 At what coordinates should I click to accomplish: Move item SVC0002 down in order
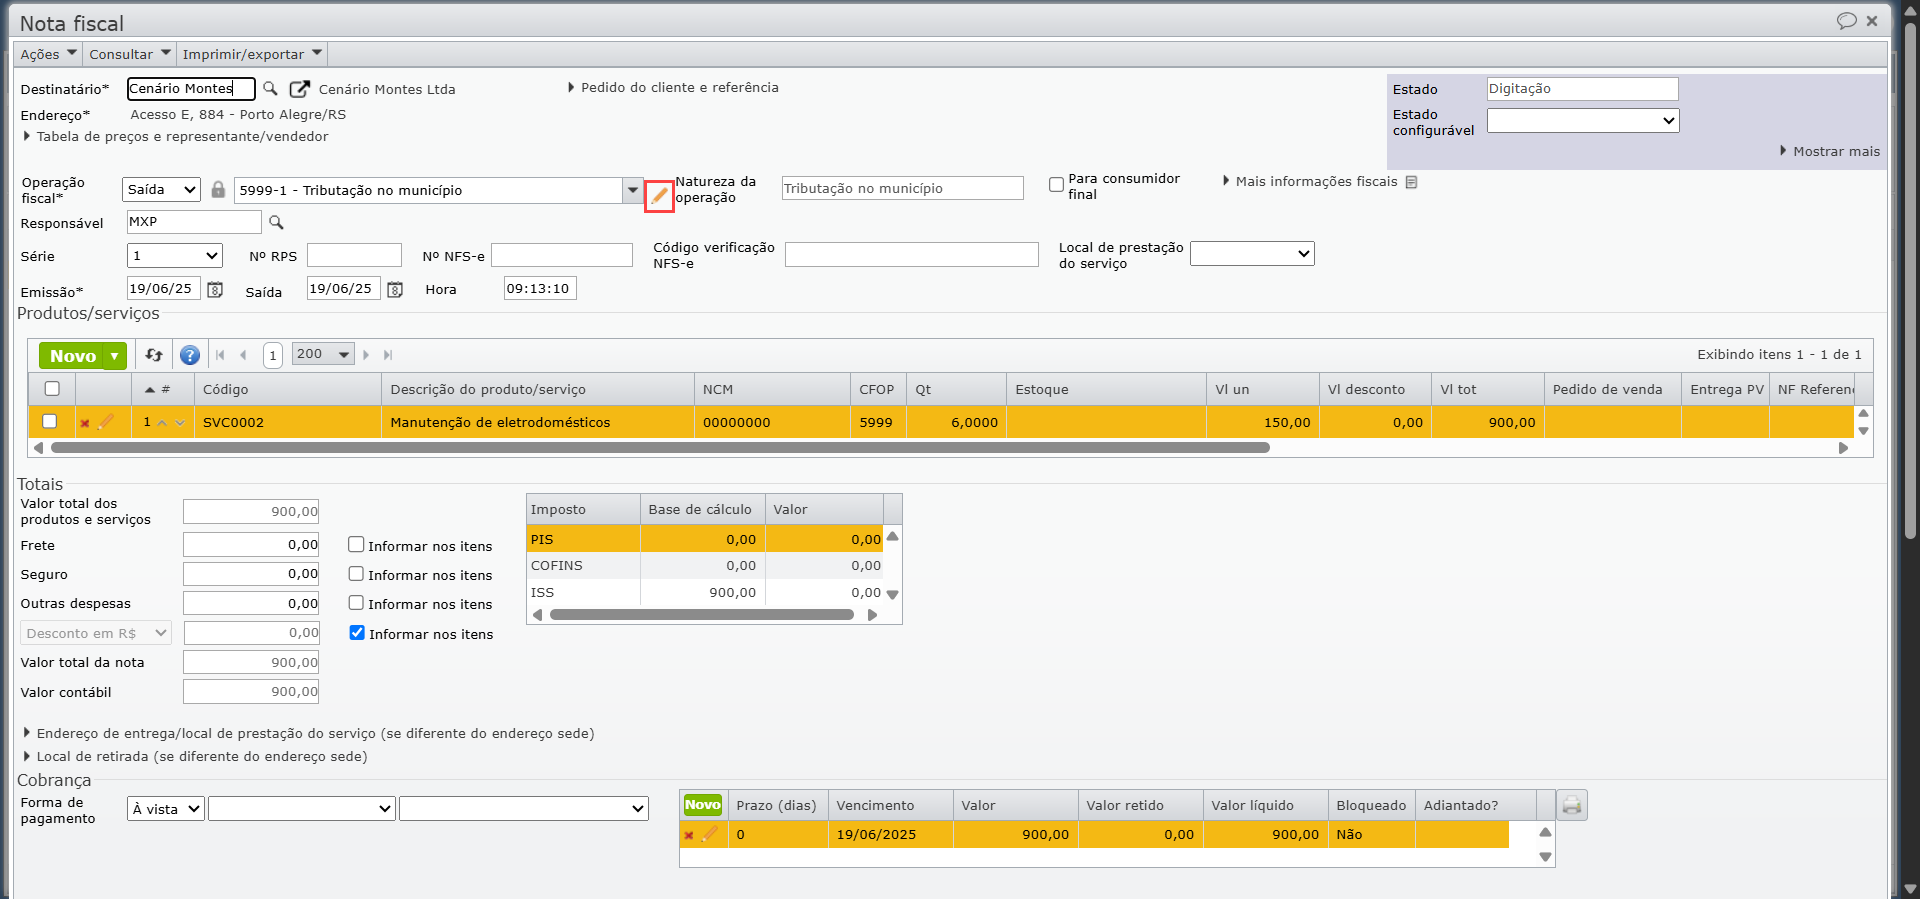pos(180,423)
